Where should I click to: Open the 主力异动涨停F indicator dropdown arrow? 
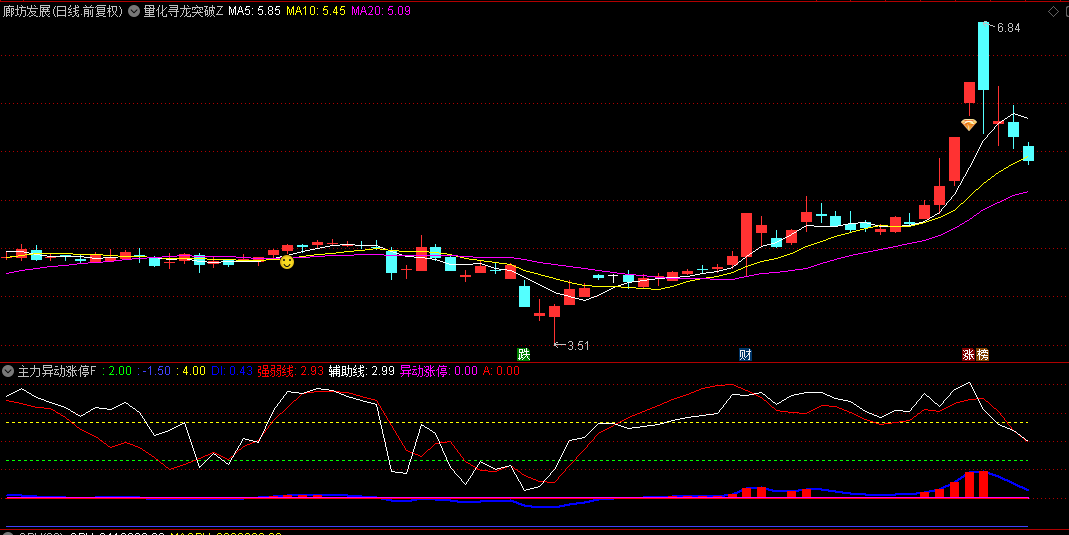coord(8,371)
